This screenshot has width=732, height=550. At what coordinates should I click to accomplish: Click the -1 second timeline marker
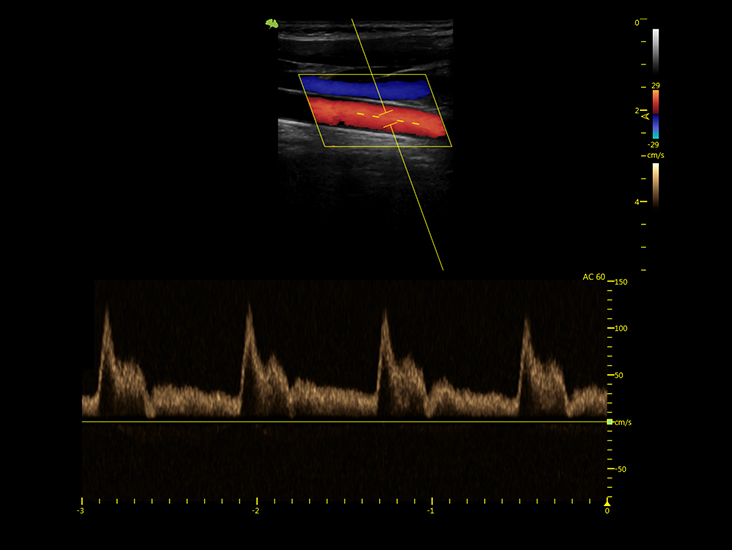[430, 511]
